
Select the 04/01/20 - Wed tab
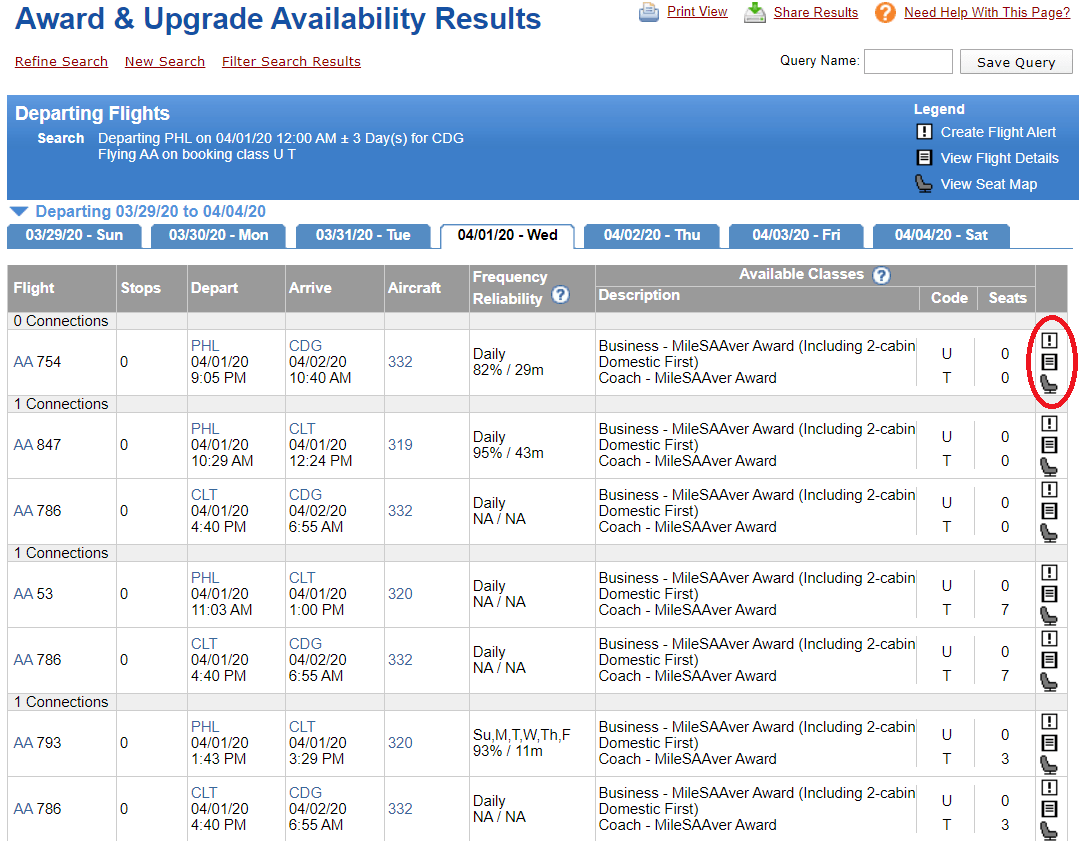(507, 235)
